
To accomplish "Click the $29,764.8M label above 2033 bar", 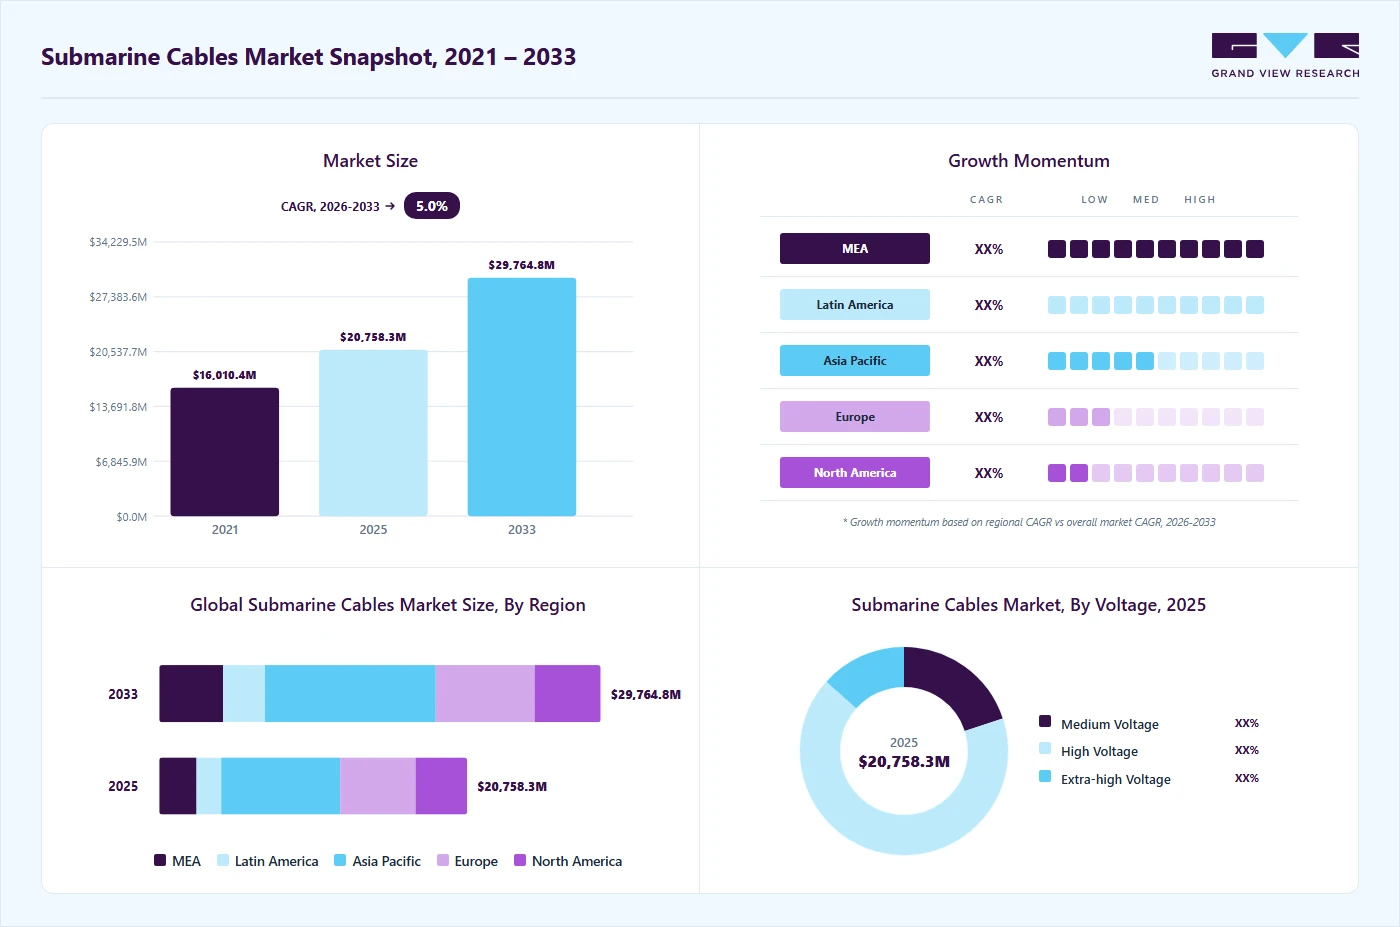I will 522,265.
